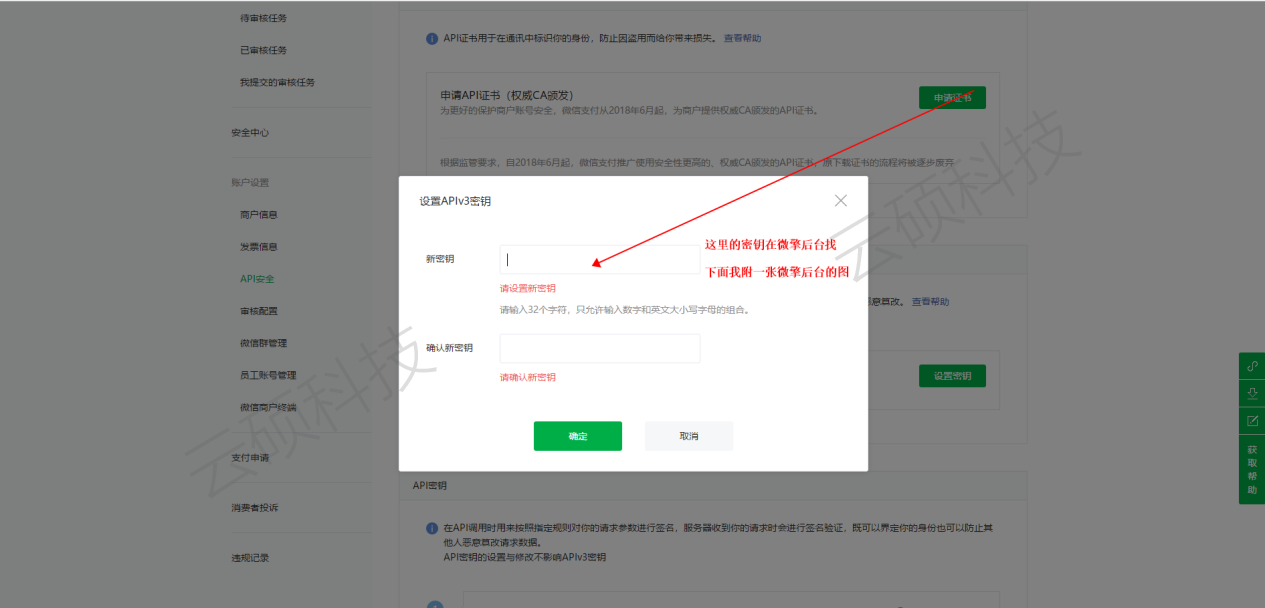Open 获取帮助 in the right floating bar
The width and height of the screenshot is (1265, 608).
coord(1251,469)
